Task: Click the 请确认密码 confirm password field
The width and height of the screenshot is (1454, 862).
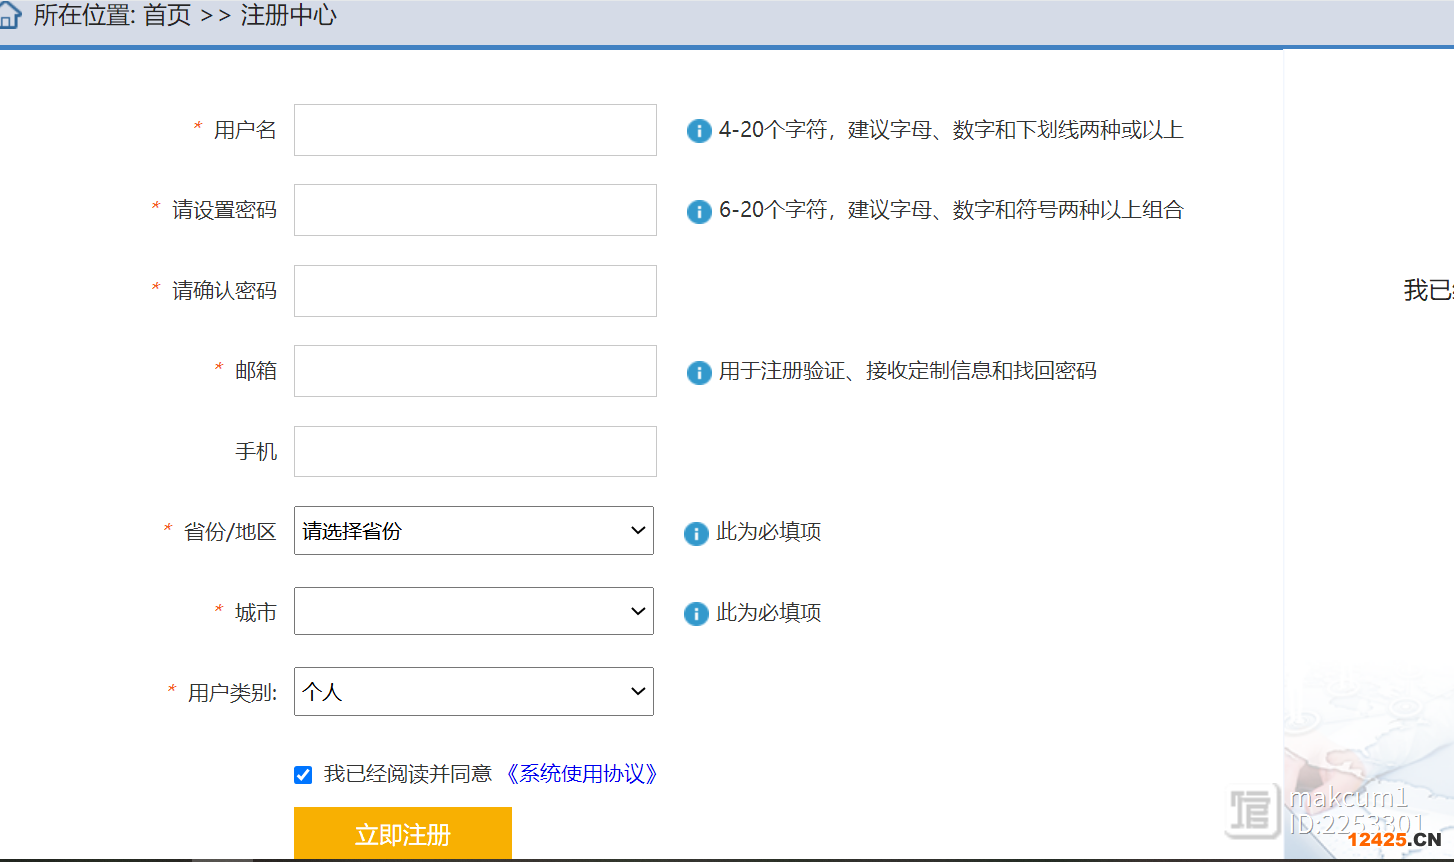Action: pos(475,291)
